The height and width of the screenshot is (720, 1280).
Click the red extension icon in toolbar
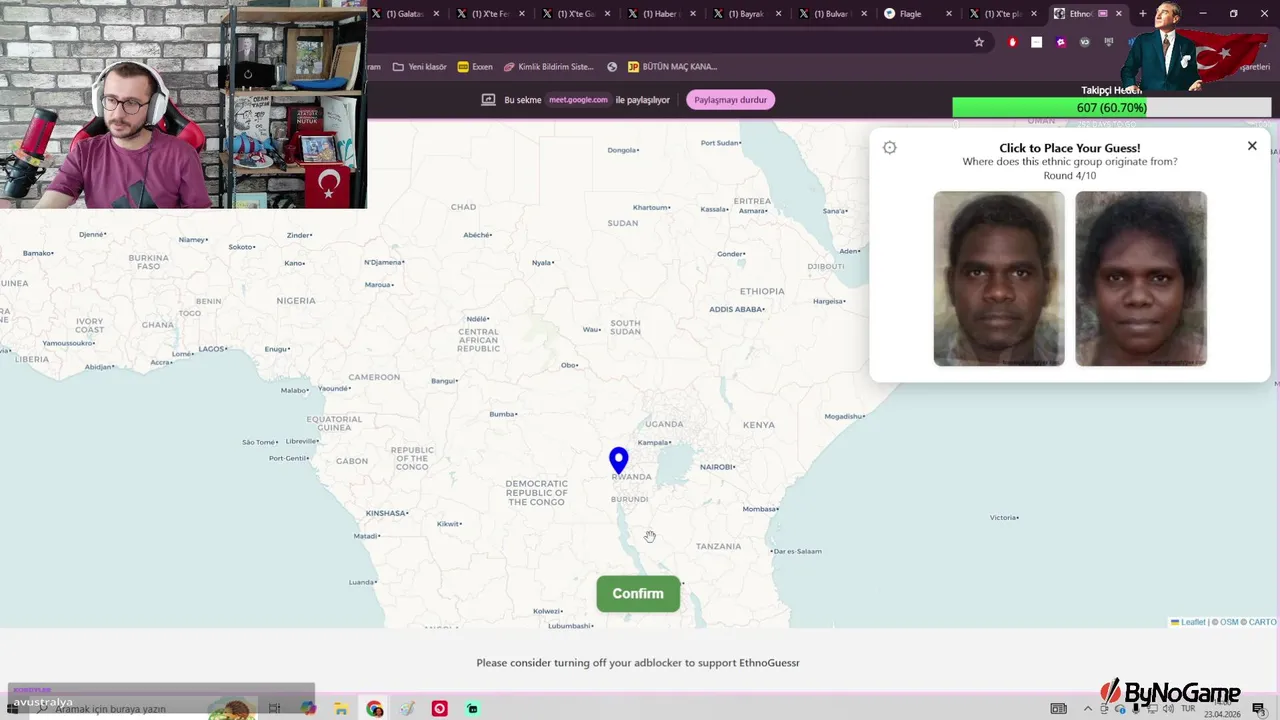[x=1012, y=42]
